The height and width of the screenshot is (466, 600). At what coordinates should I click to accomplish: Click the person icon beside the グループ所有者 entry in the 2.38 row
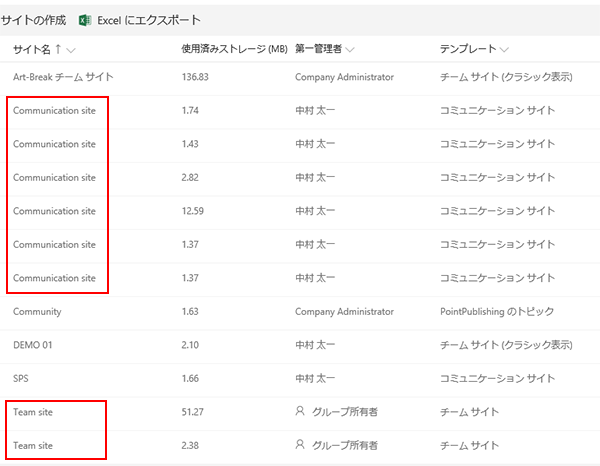pyautogui.click(x=300, y=445)
